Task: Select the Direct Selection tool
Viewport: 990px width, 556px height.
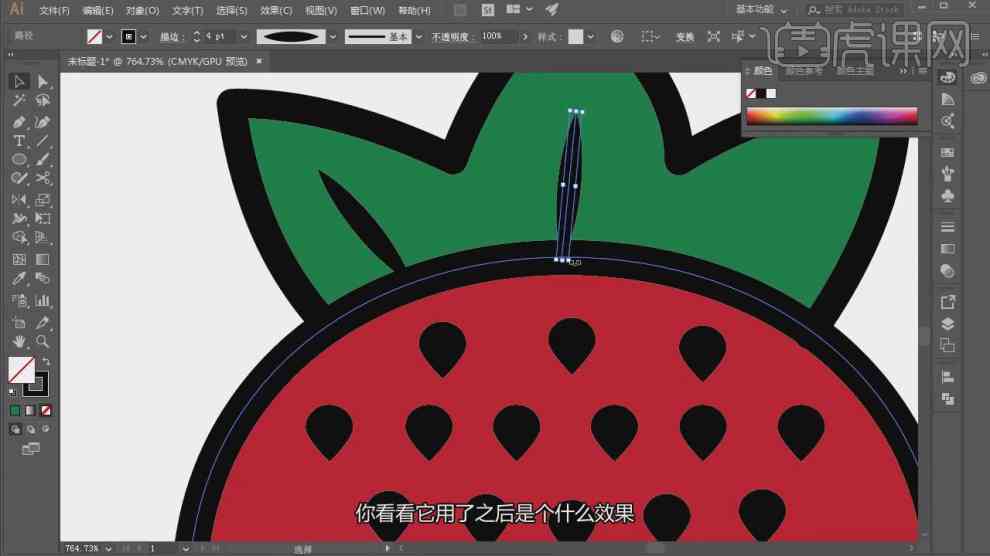Action: 42,81
